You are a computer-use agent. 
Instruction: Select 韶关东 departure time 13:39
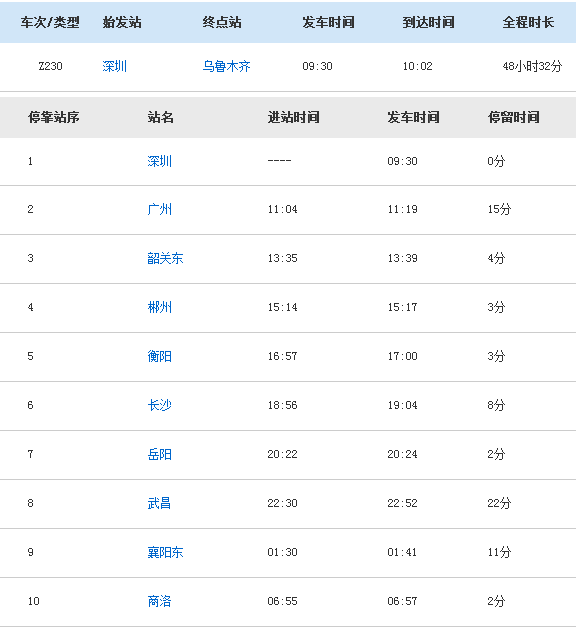pyautogui.click(x=403, y=258)
